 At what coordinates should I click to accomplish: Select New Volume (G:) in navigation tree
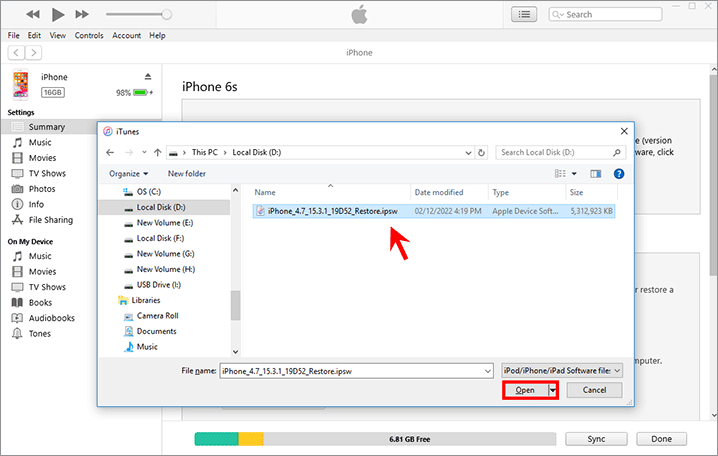[165, 254]
